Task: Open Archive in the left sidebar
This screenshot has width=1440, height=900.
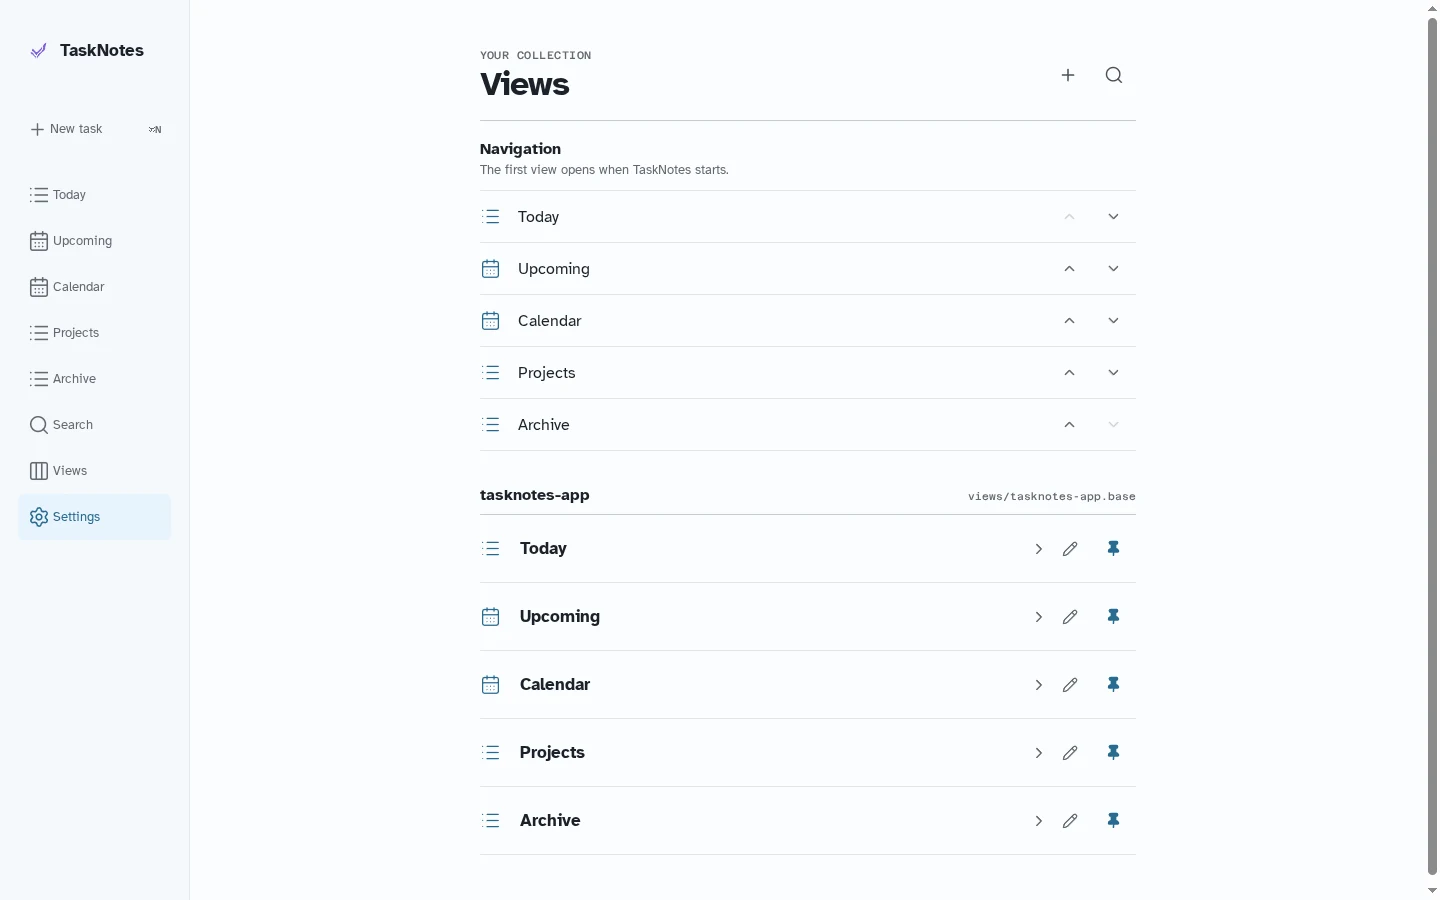Action: pyautogui.click(x=94, y=379)
